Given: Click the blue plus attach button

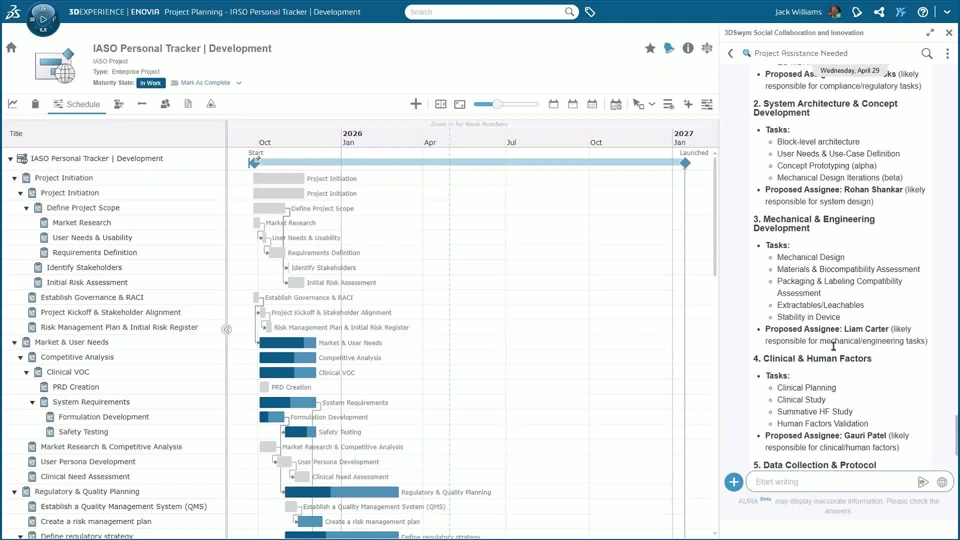Looking at the screenshot, I should [x=733, y=482].
